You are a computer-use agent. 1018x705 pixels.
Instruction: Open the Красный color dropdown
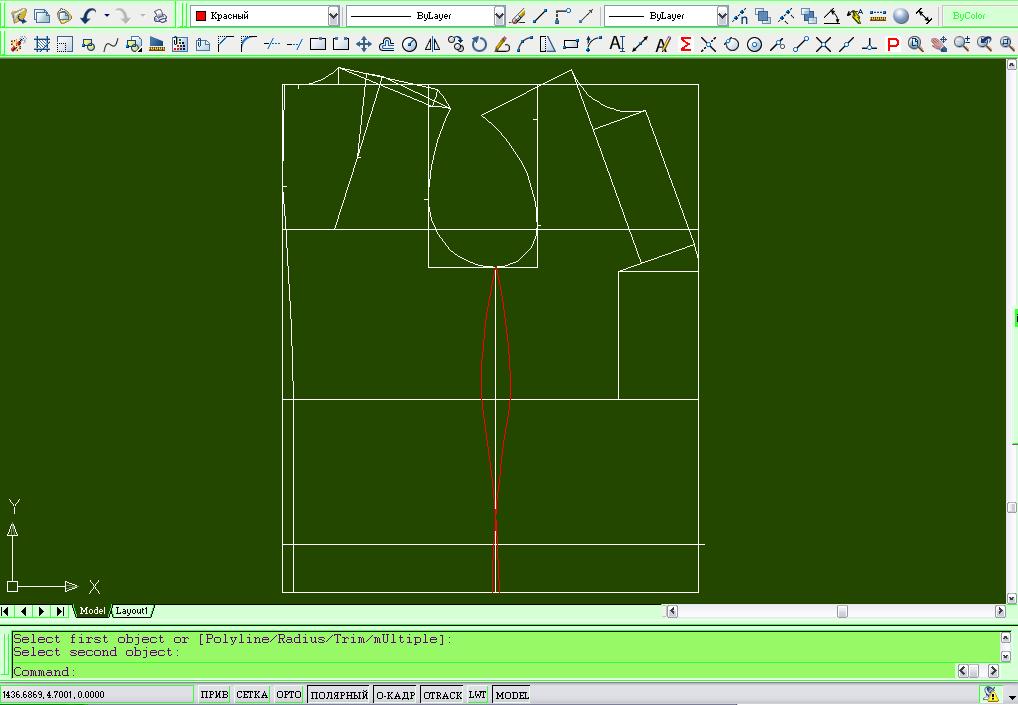(x=333, y=16)
